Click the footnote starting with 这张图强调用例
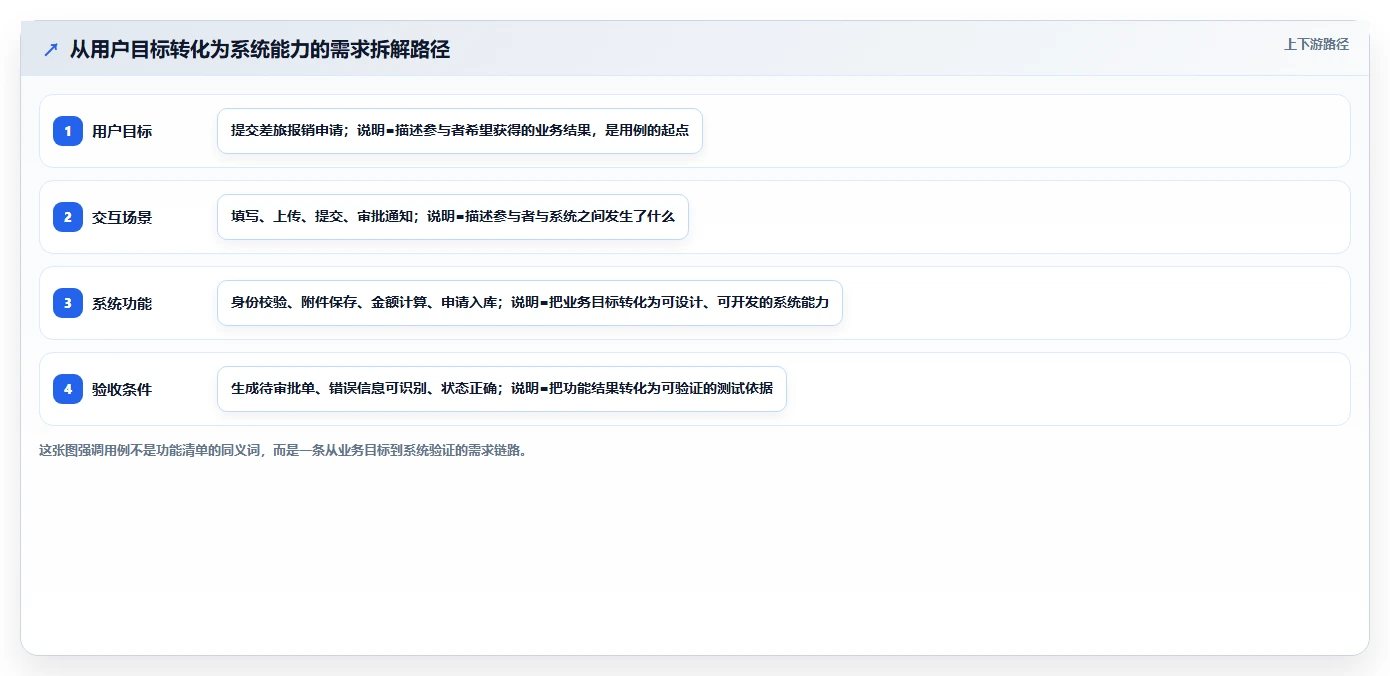This screenshot has height=676, width=1390. pos(283,450)
